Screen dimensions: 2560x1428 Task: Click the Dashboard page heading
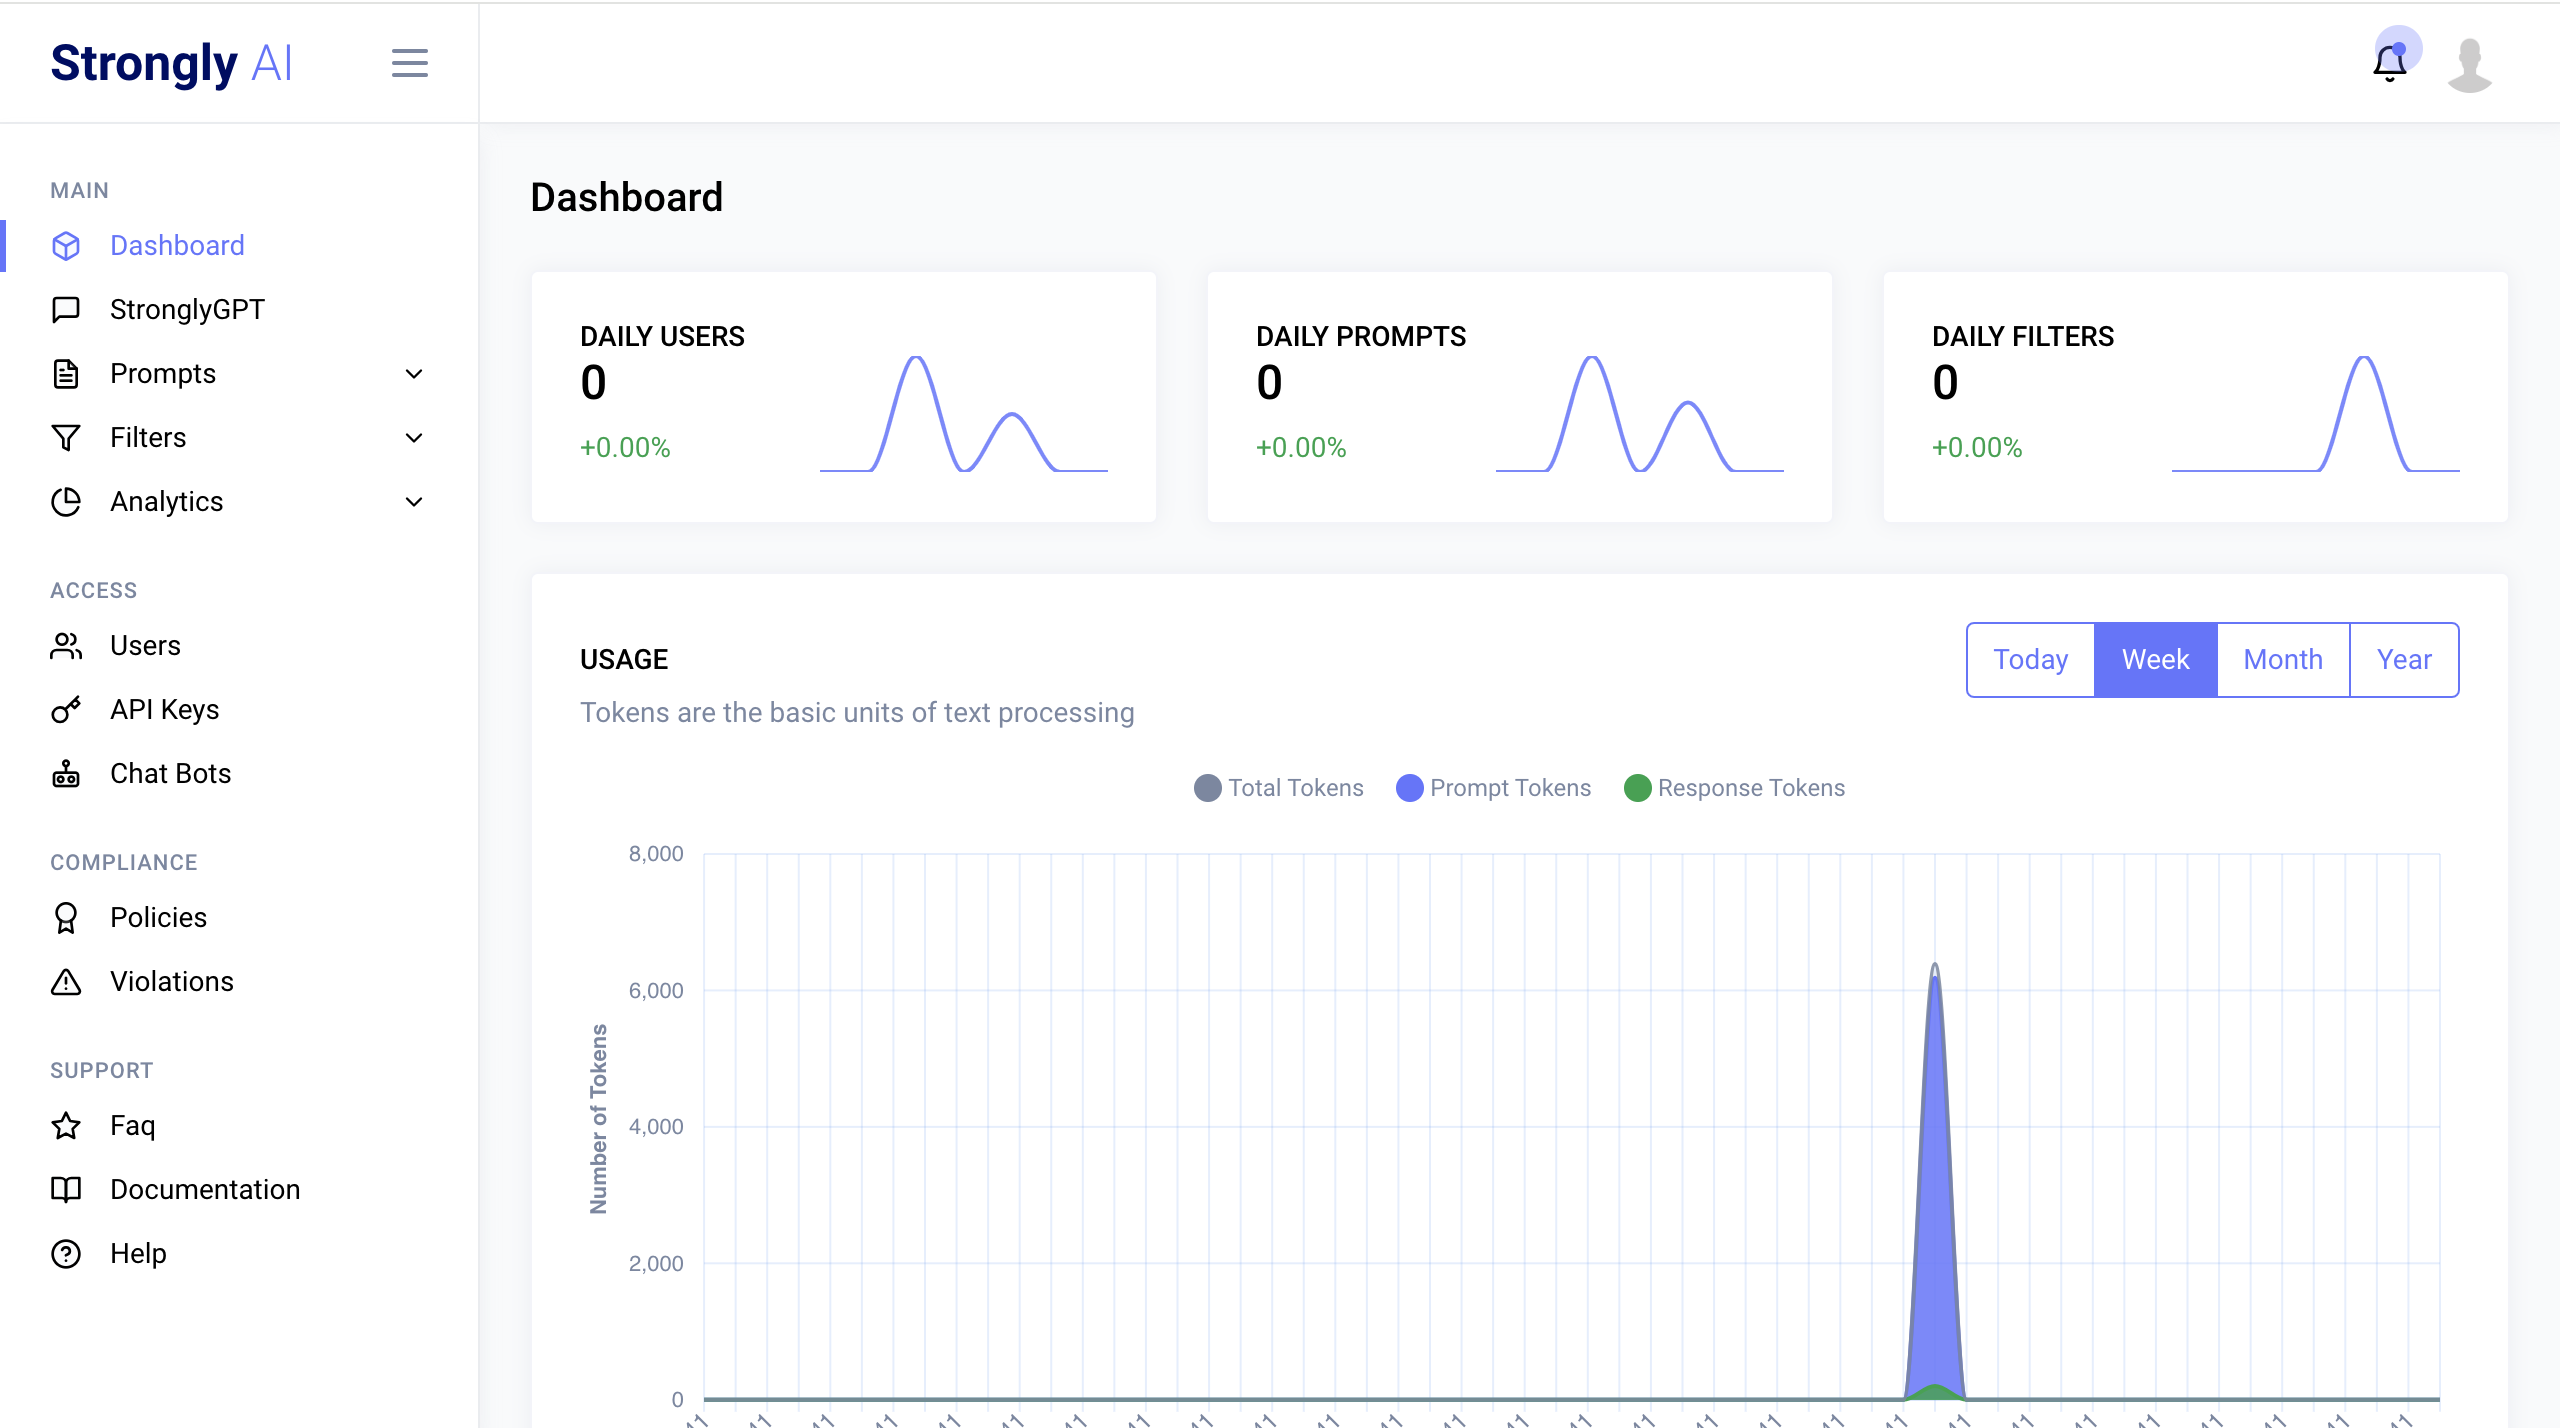tap(626, 198)
